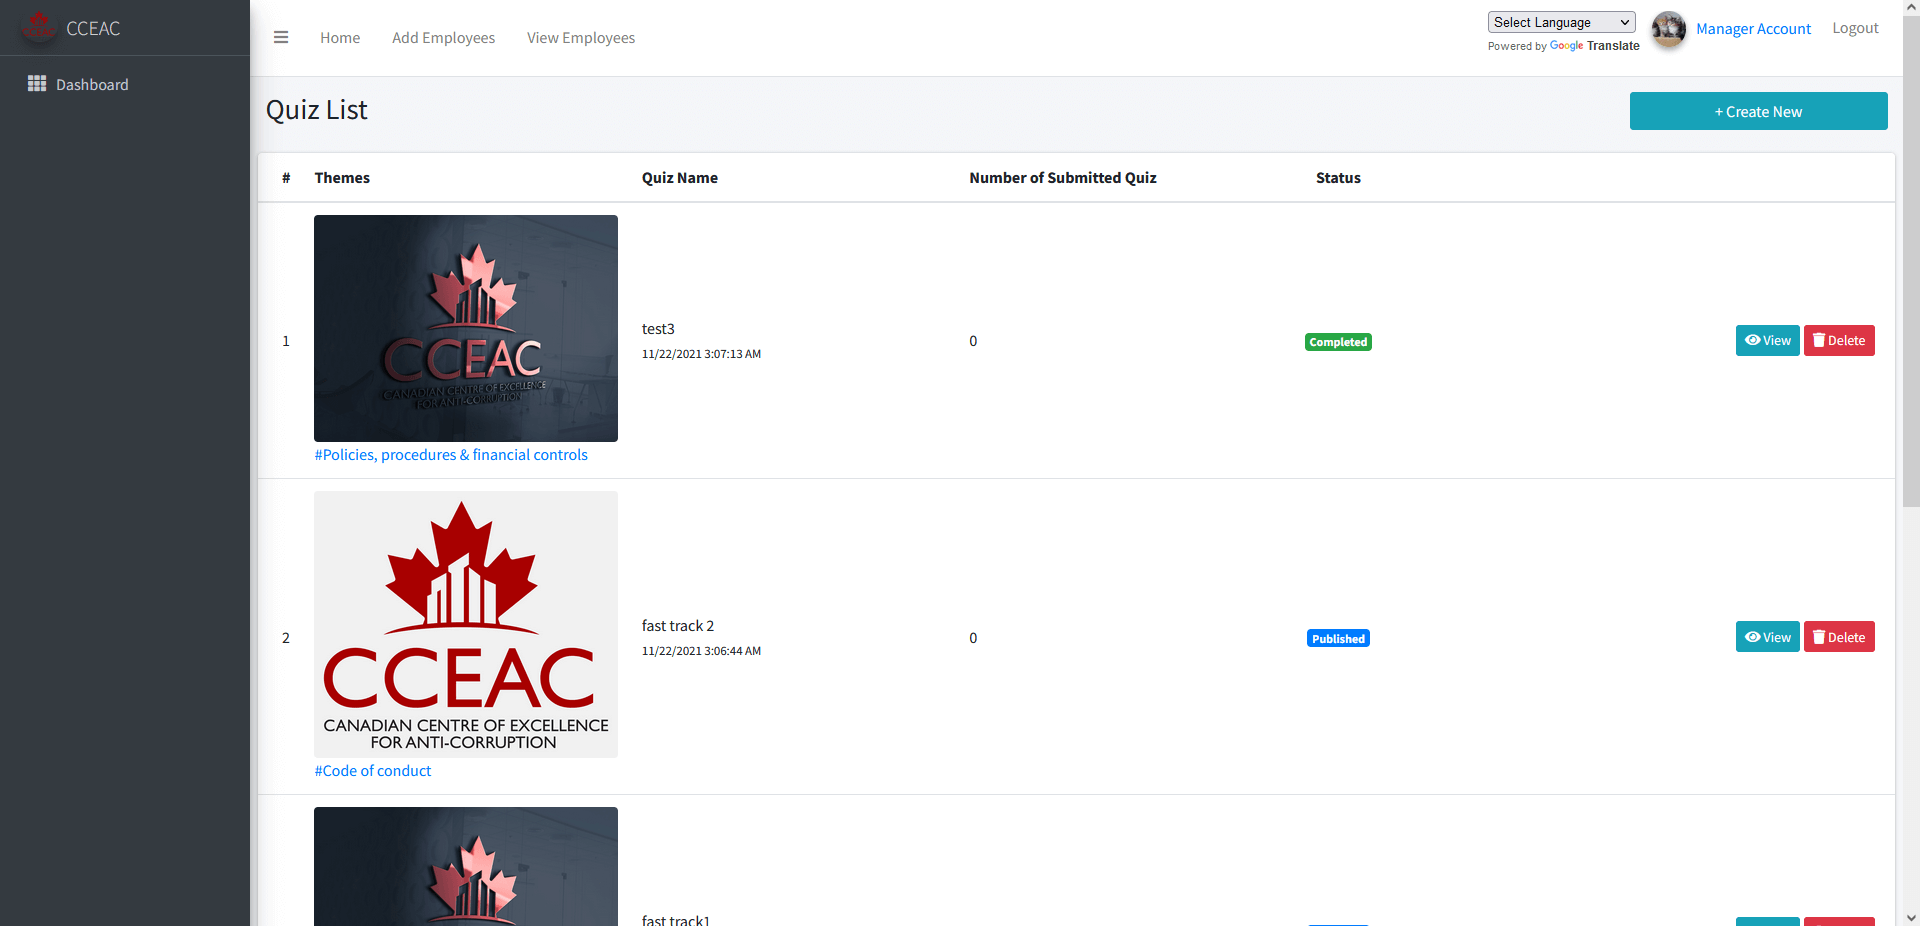Screen dimensions: 1920x926
Task: Click the CCEAC logo icon in sidebar
Action: (39, 27)
